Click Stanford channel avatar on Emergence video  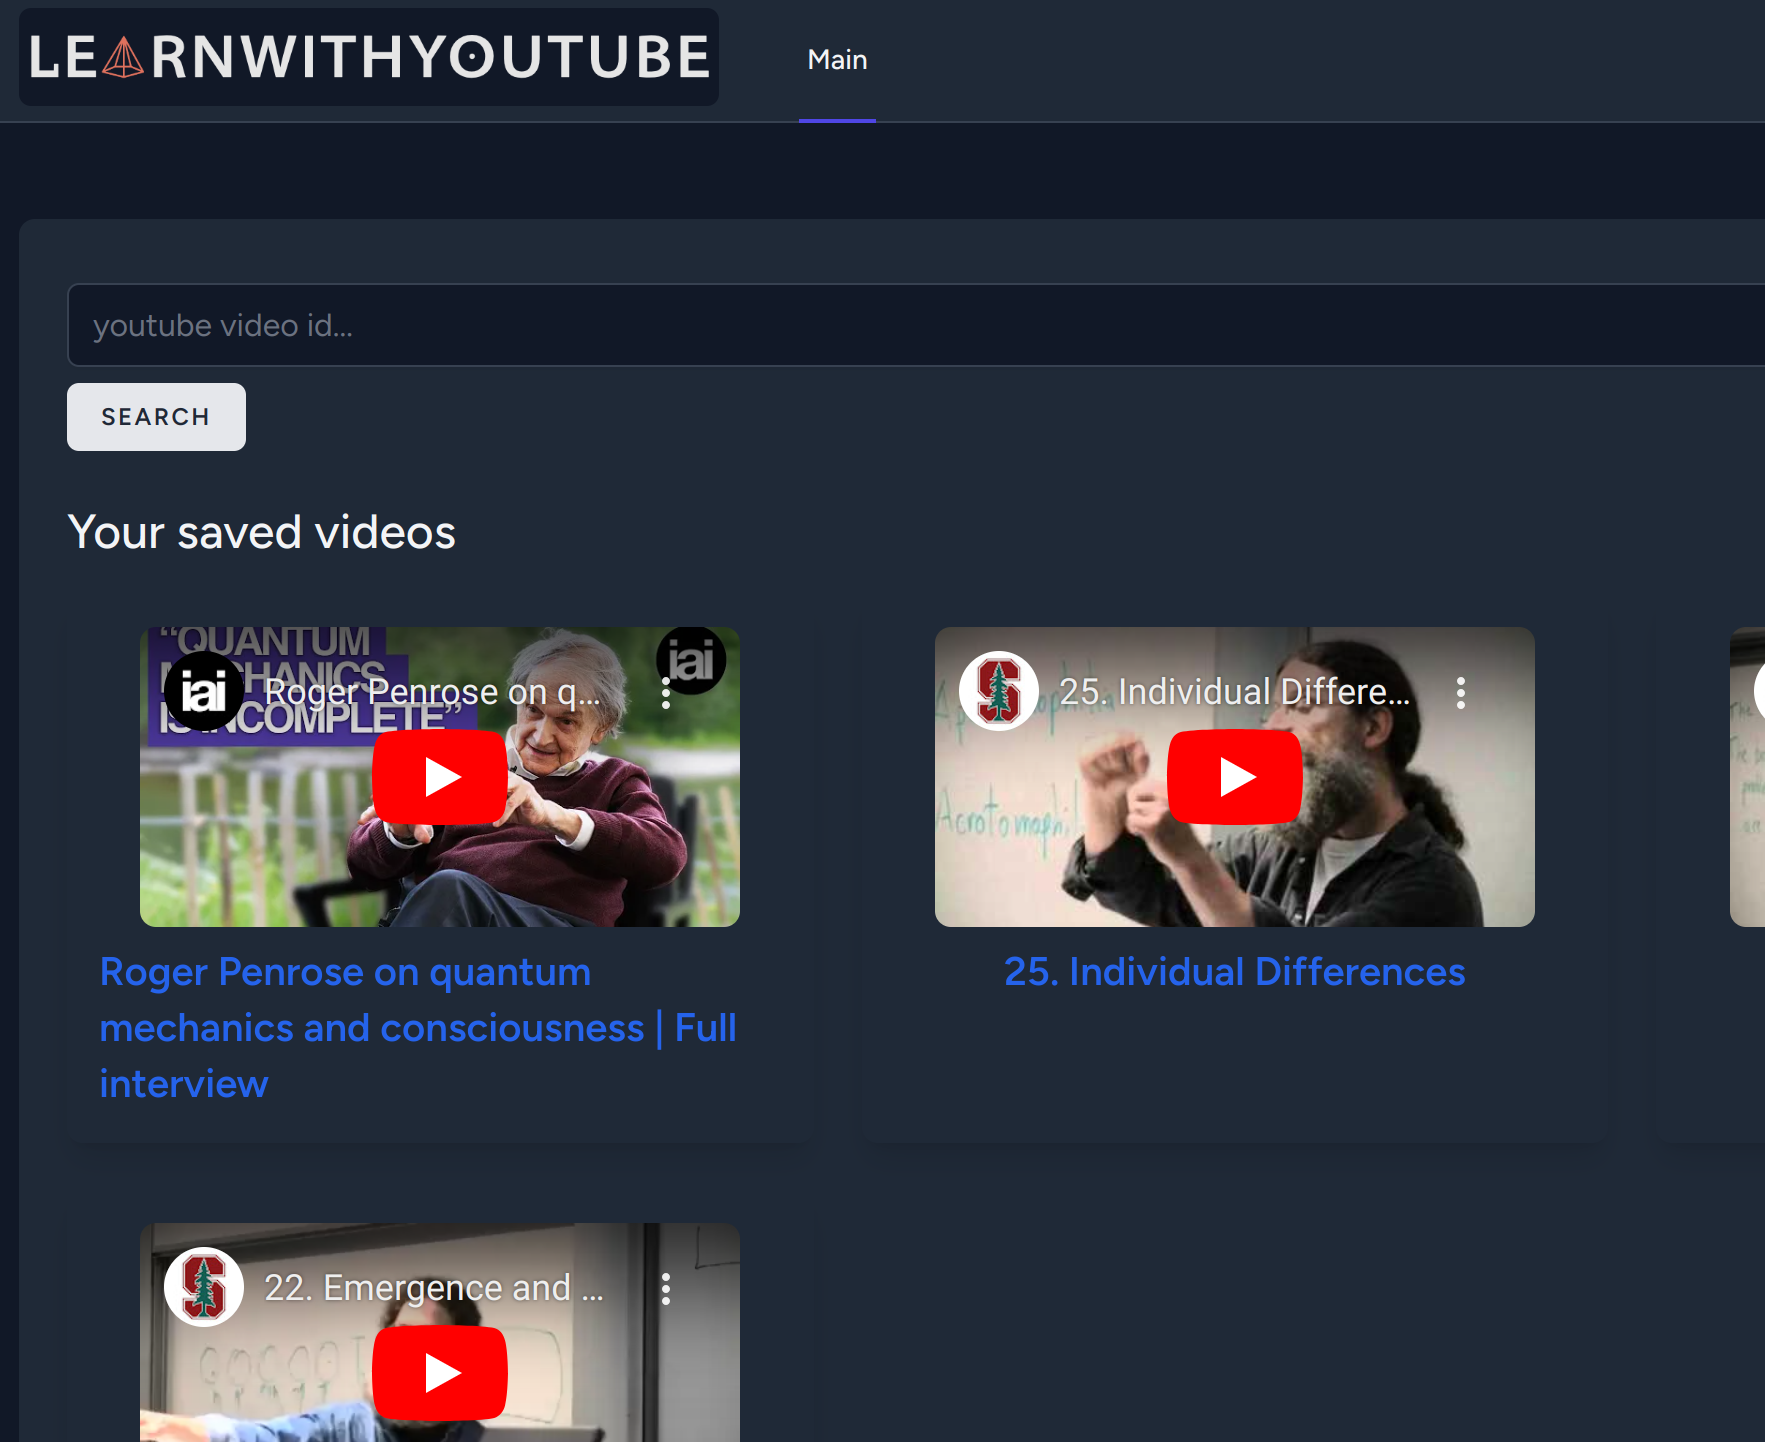pyautogui.click(x=204, y=1287)
